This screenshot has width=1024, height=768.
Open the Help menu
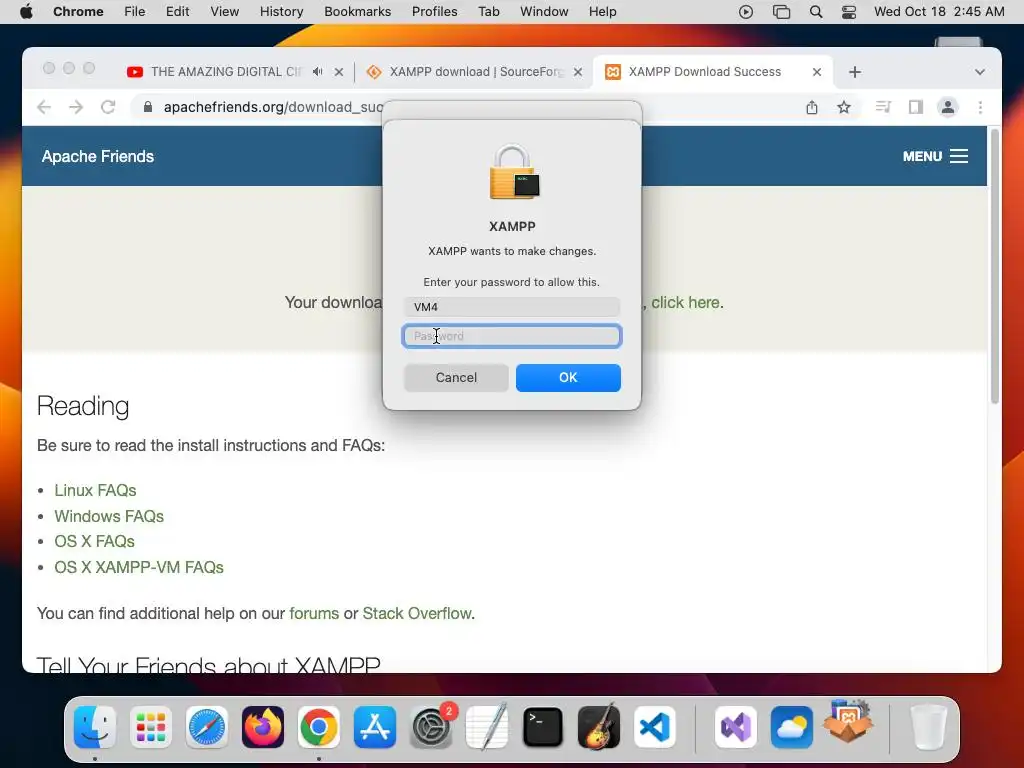point(602,12)
